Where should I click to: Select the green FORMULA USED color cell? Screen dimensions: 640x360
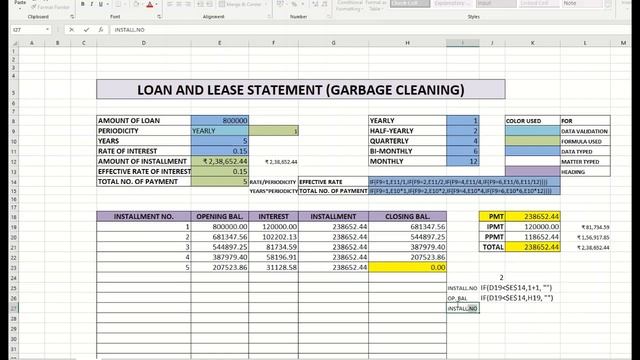point(533,141)
